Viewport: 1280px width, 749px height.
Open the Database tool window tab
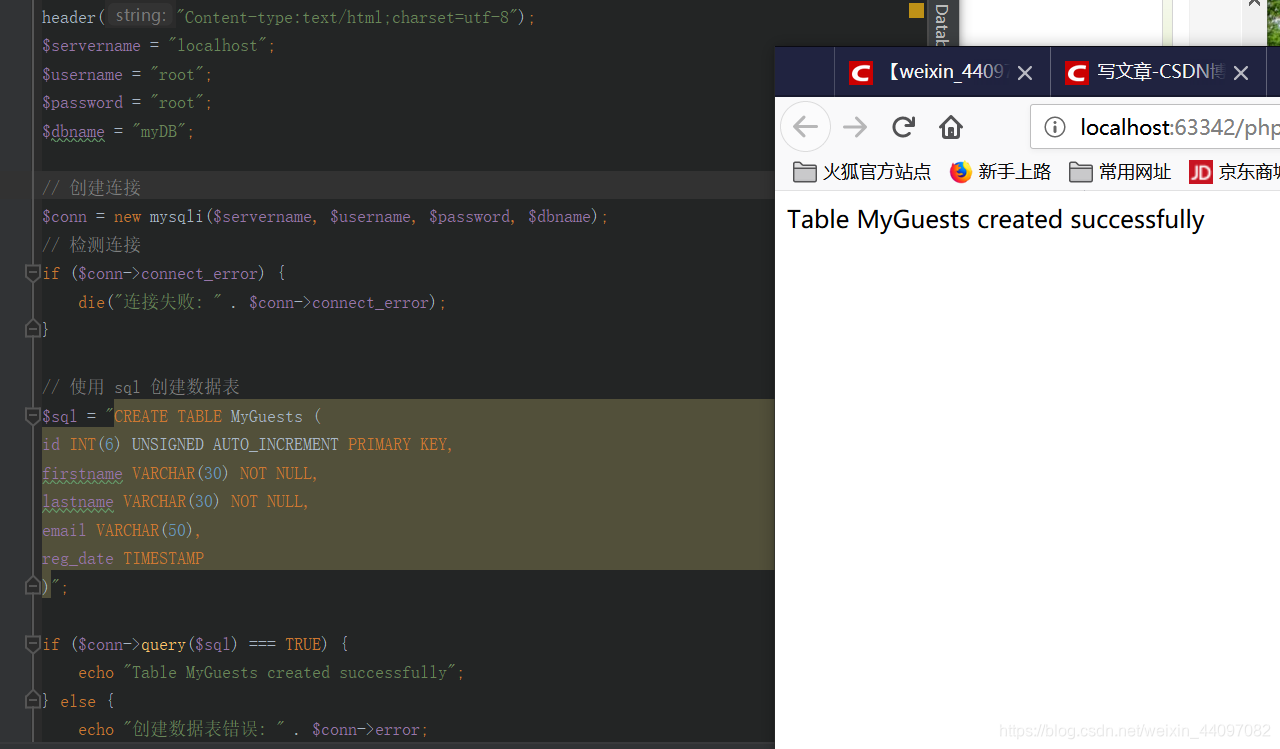(942, 24)
